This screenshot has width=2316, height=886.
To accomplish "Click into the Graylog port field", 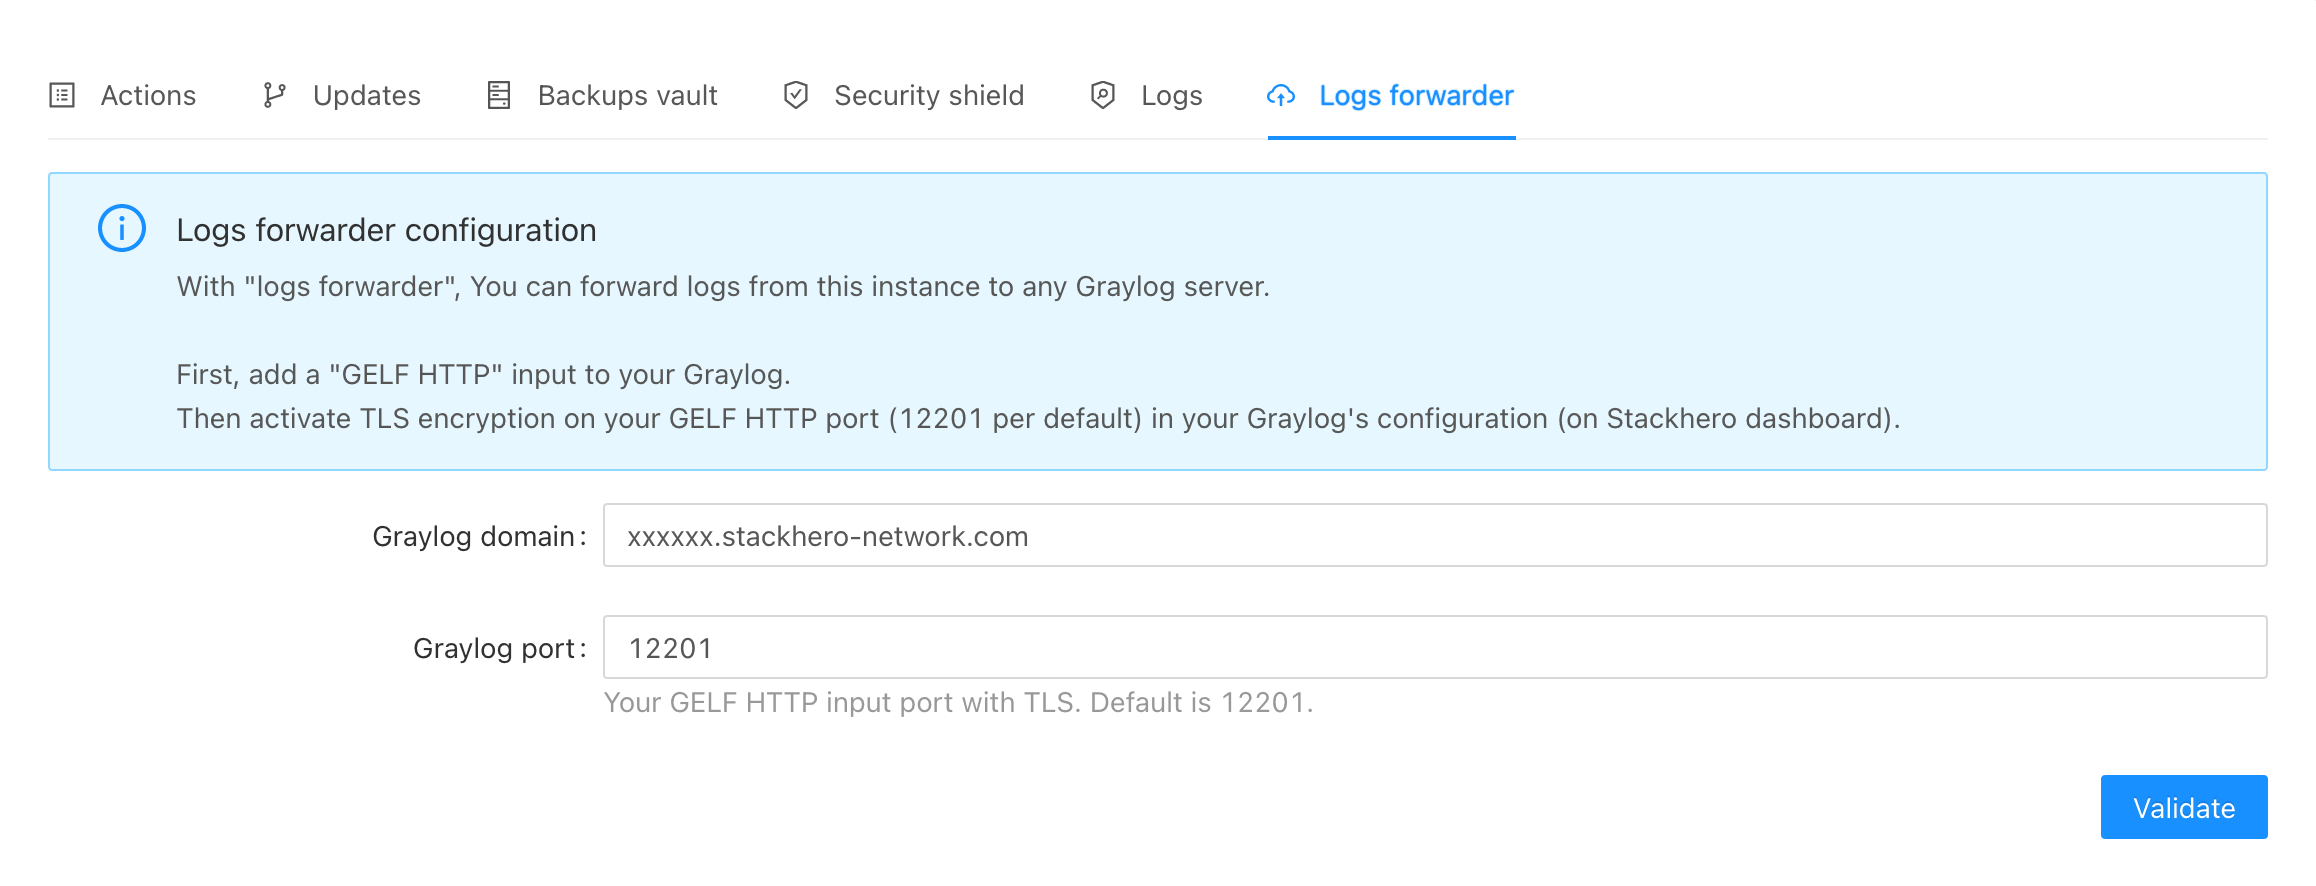I will coord(1434,648).
